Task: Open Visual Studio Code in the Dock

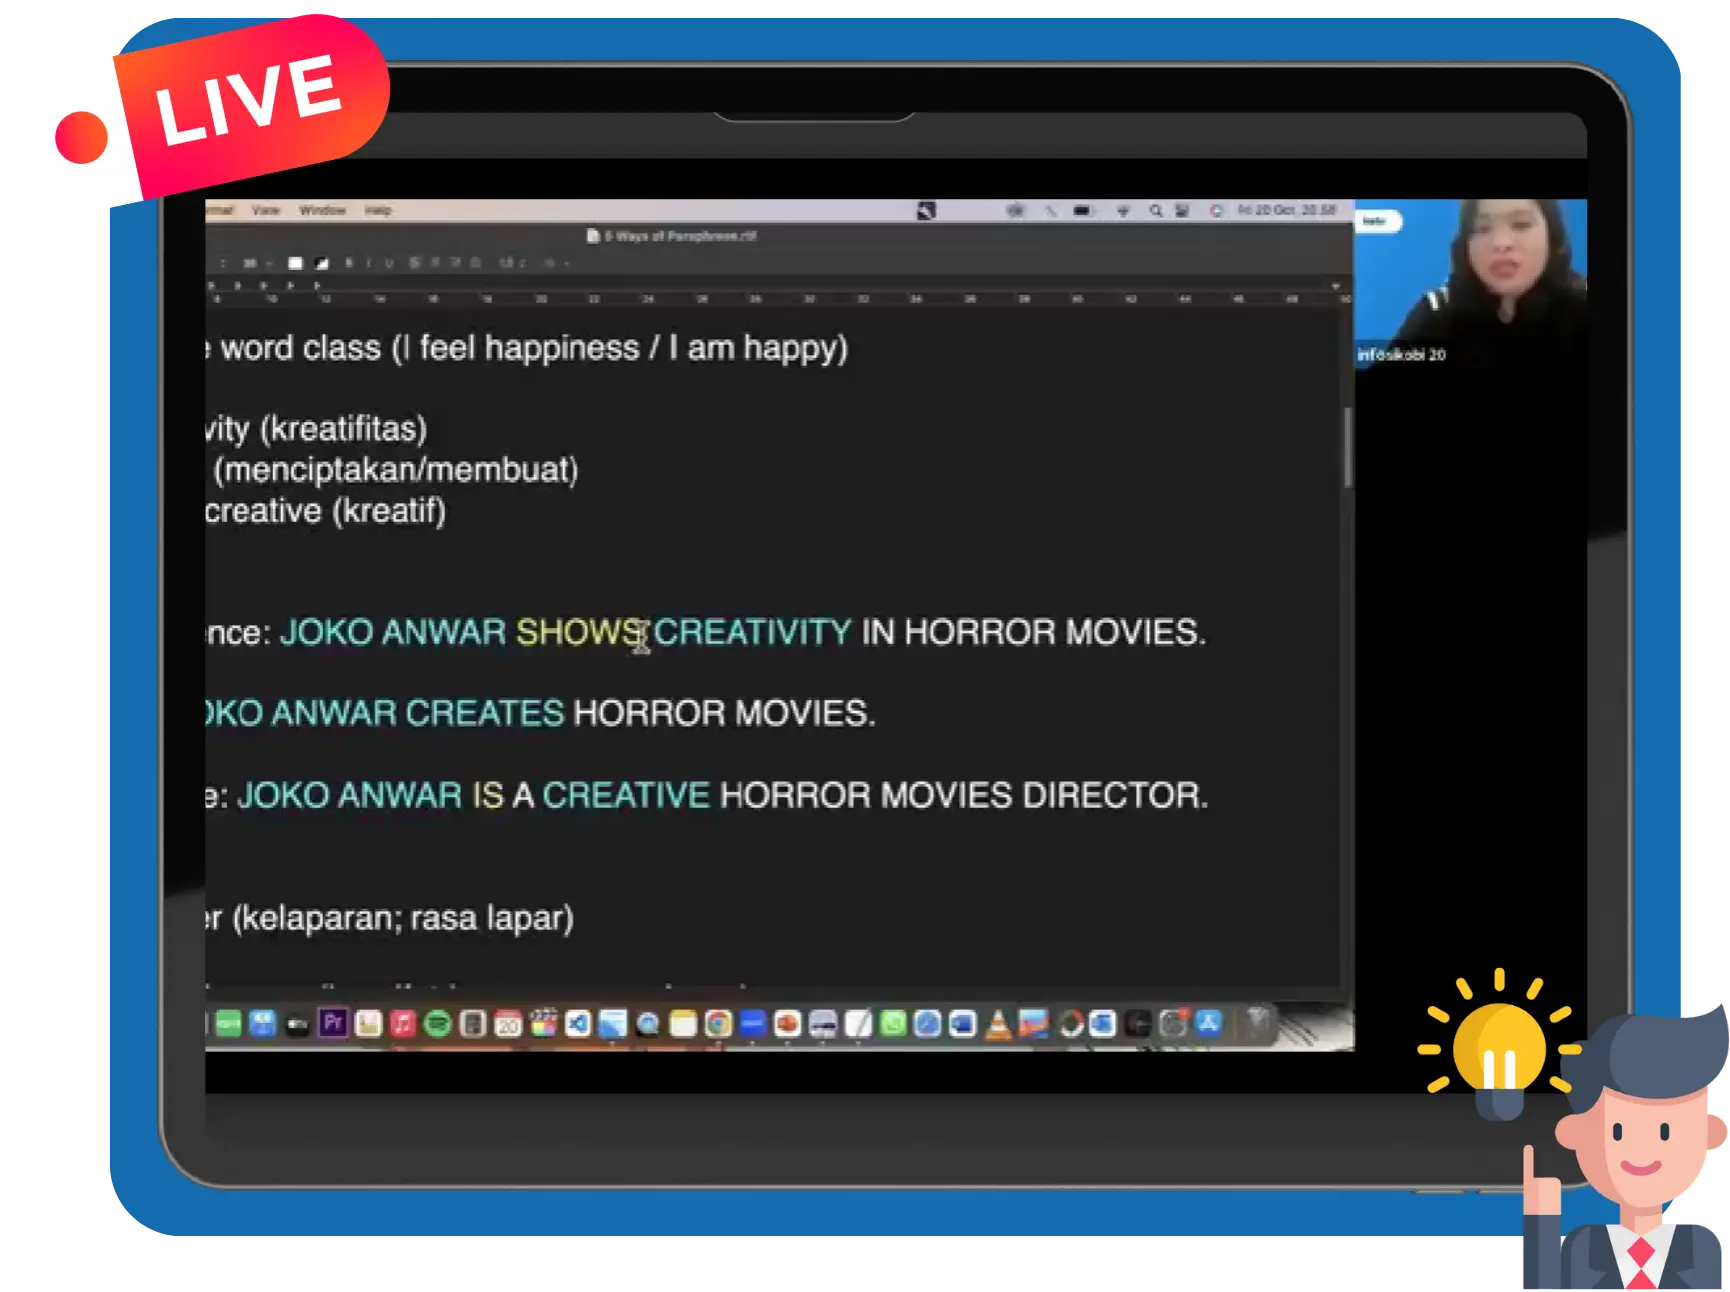Action: tap(578, 1024)
